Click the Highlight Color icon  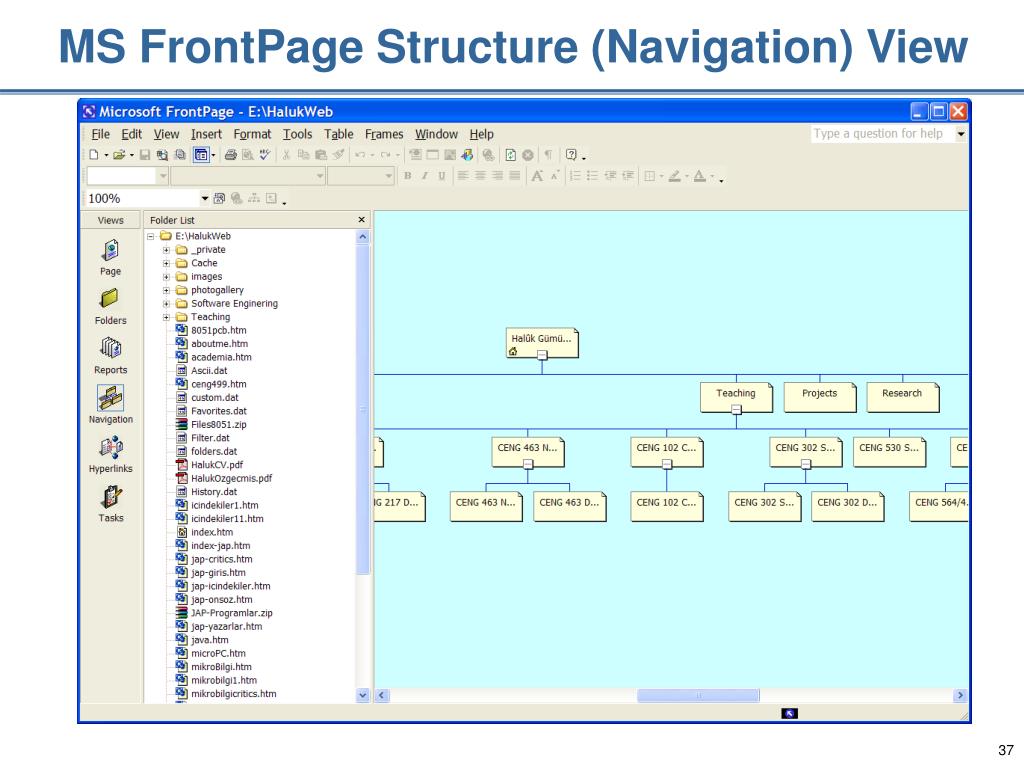tap(675, 176)
